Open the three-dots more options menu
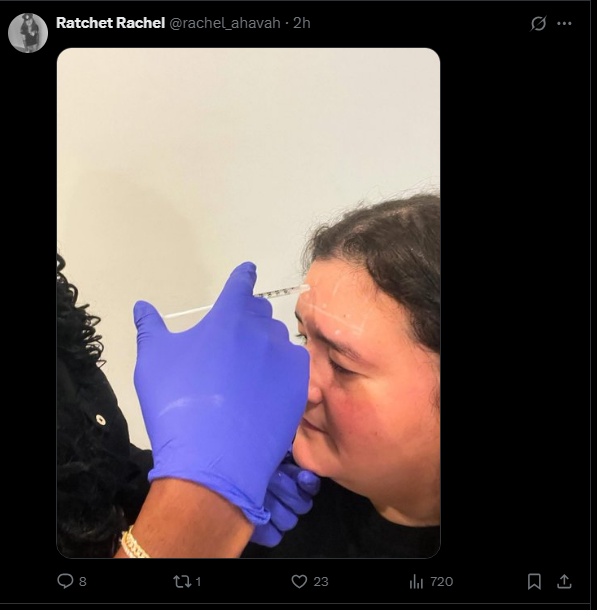 pos(564,23)
